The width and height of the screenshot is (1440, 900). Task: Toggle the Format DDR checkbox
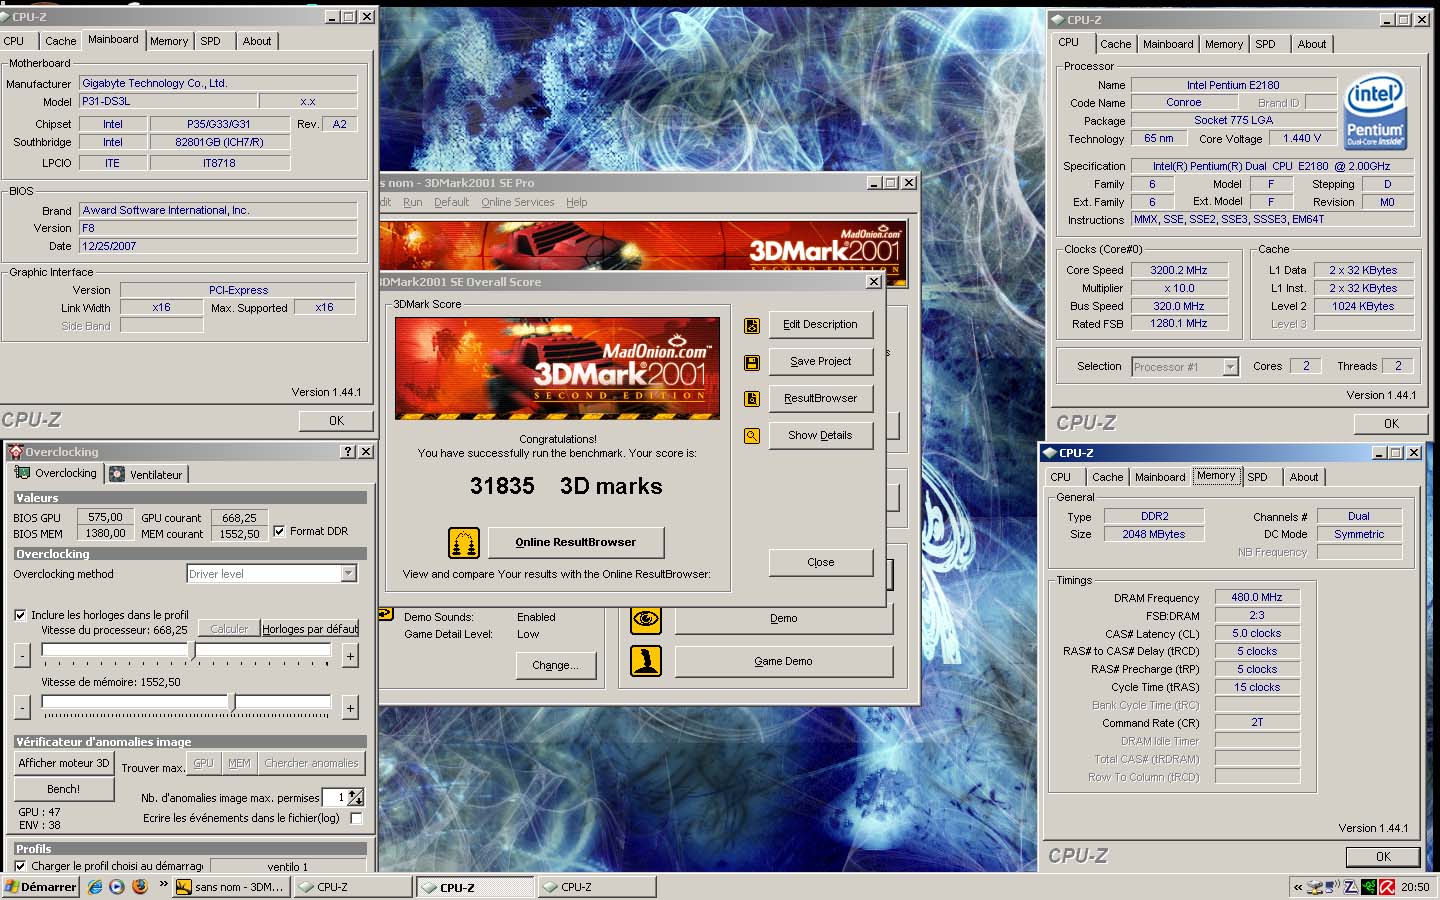(279, 531)
